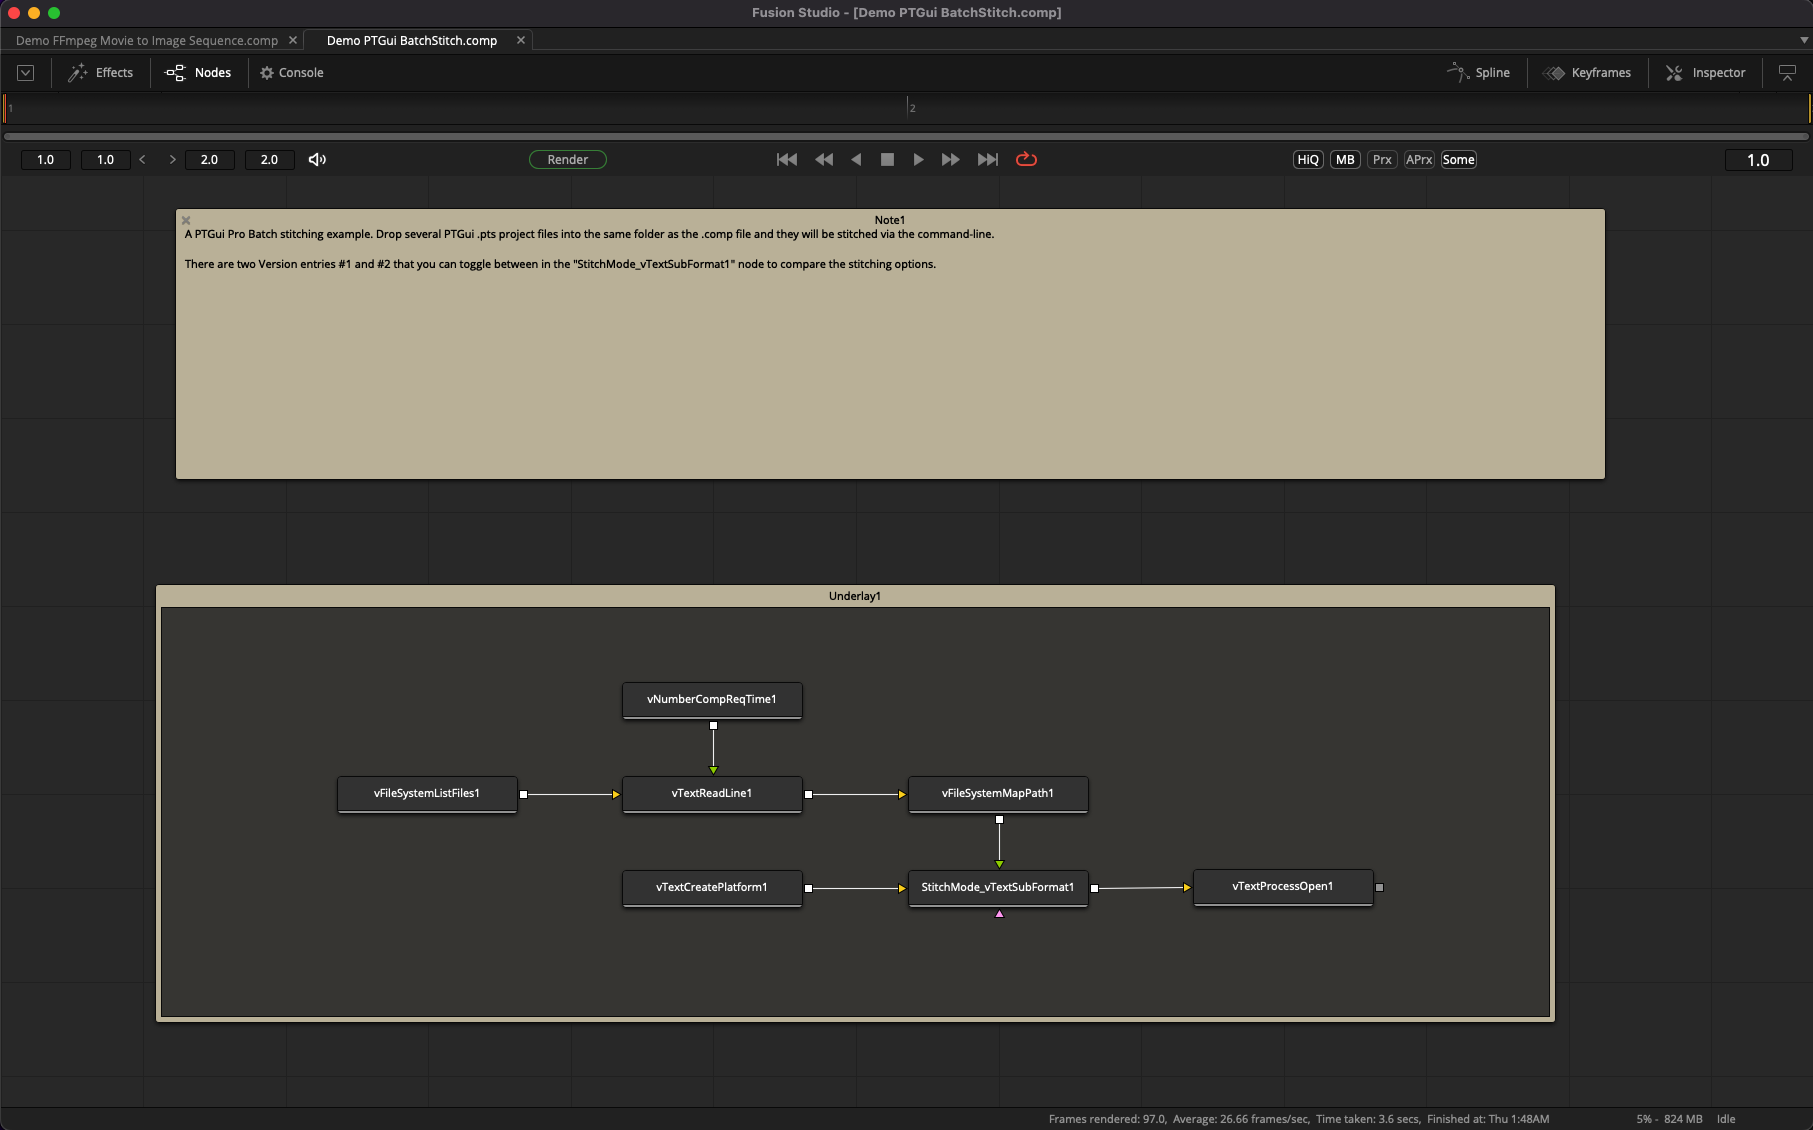The image size is (1813, 1130).
Task: Open the Effects library panel
Action: tap(100, 73)
